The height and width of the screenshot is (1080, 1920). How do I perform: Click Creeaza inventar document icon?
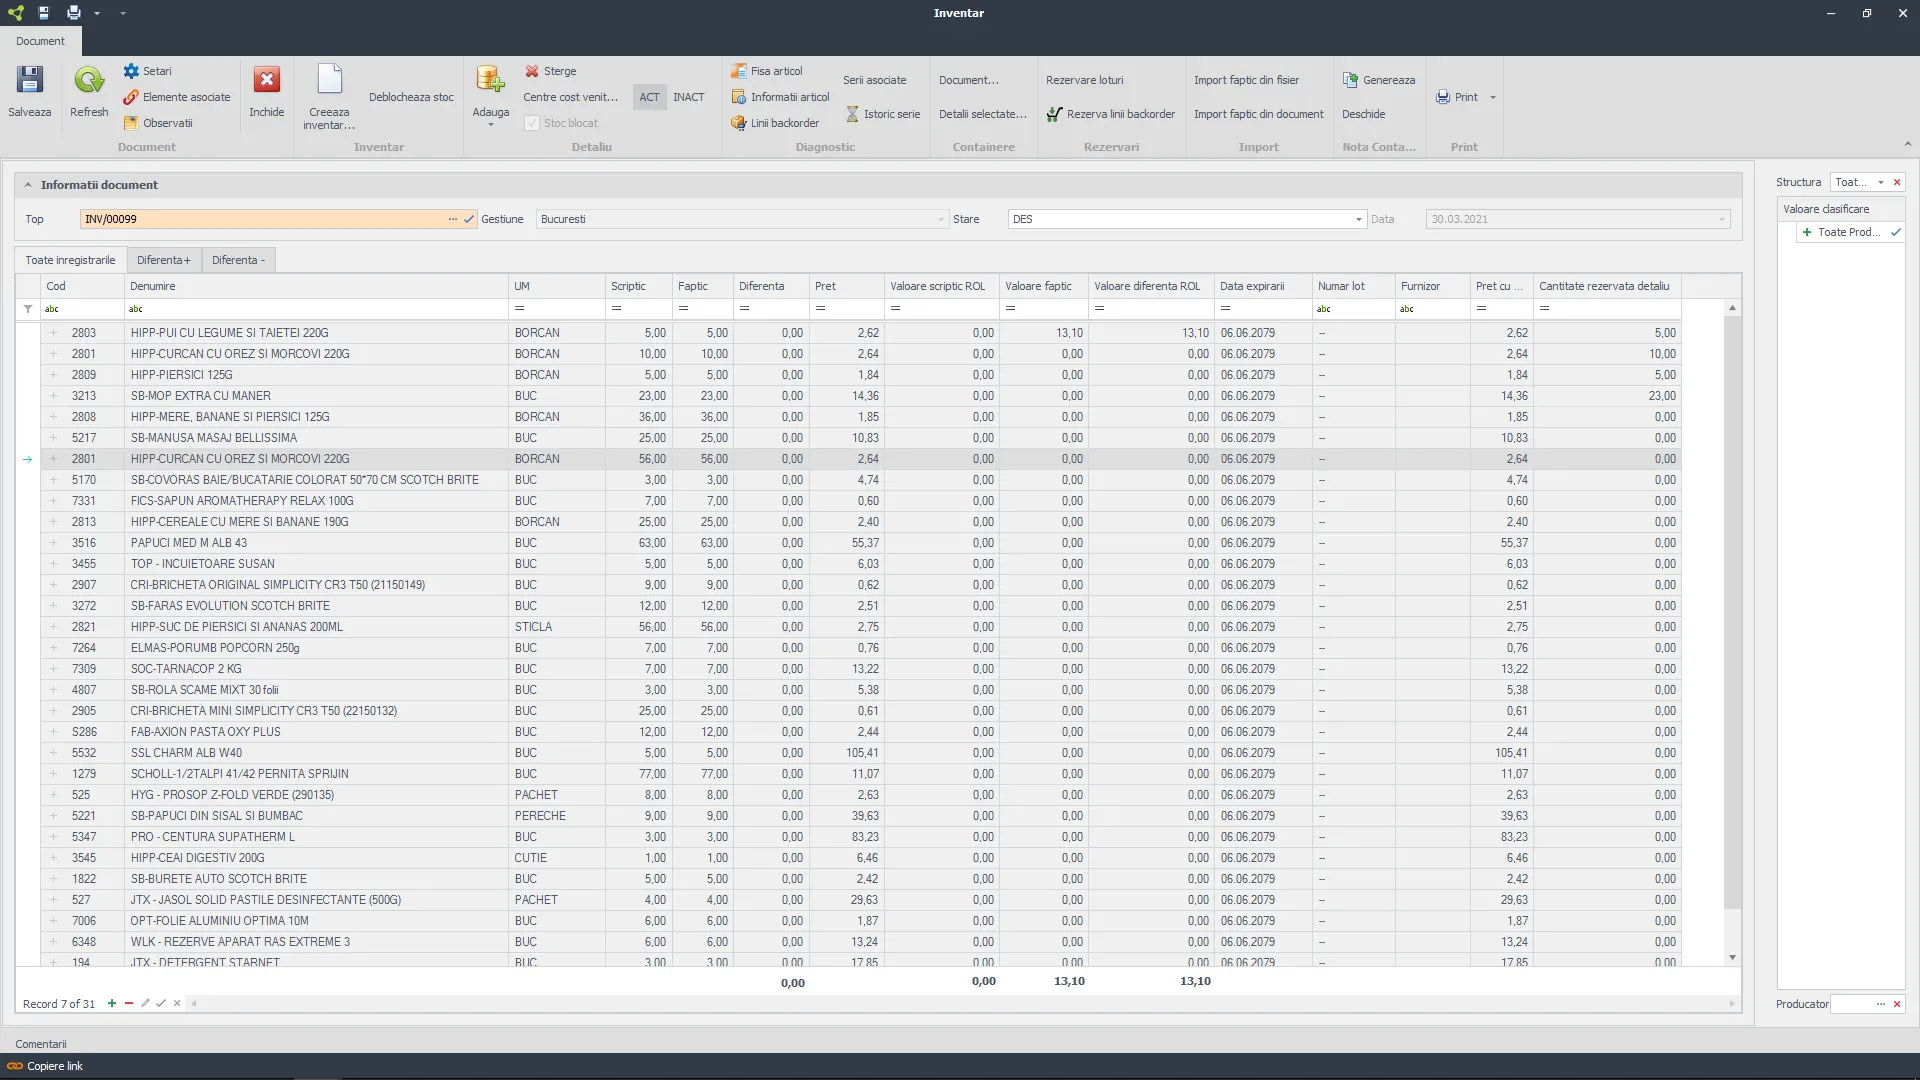click(x=329, y=81)
